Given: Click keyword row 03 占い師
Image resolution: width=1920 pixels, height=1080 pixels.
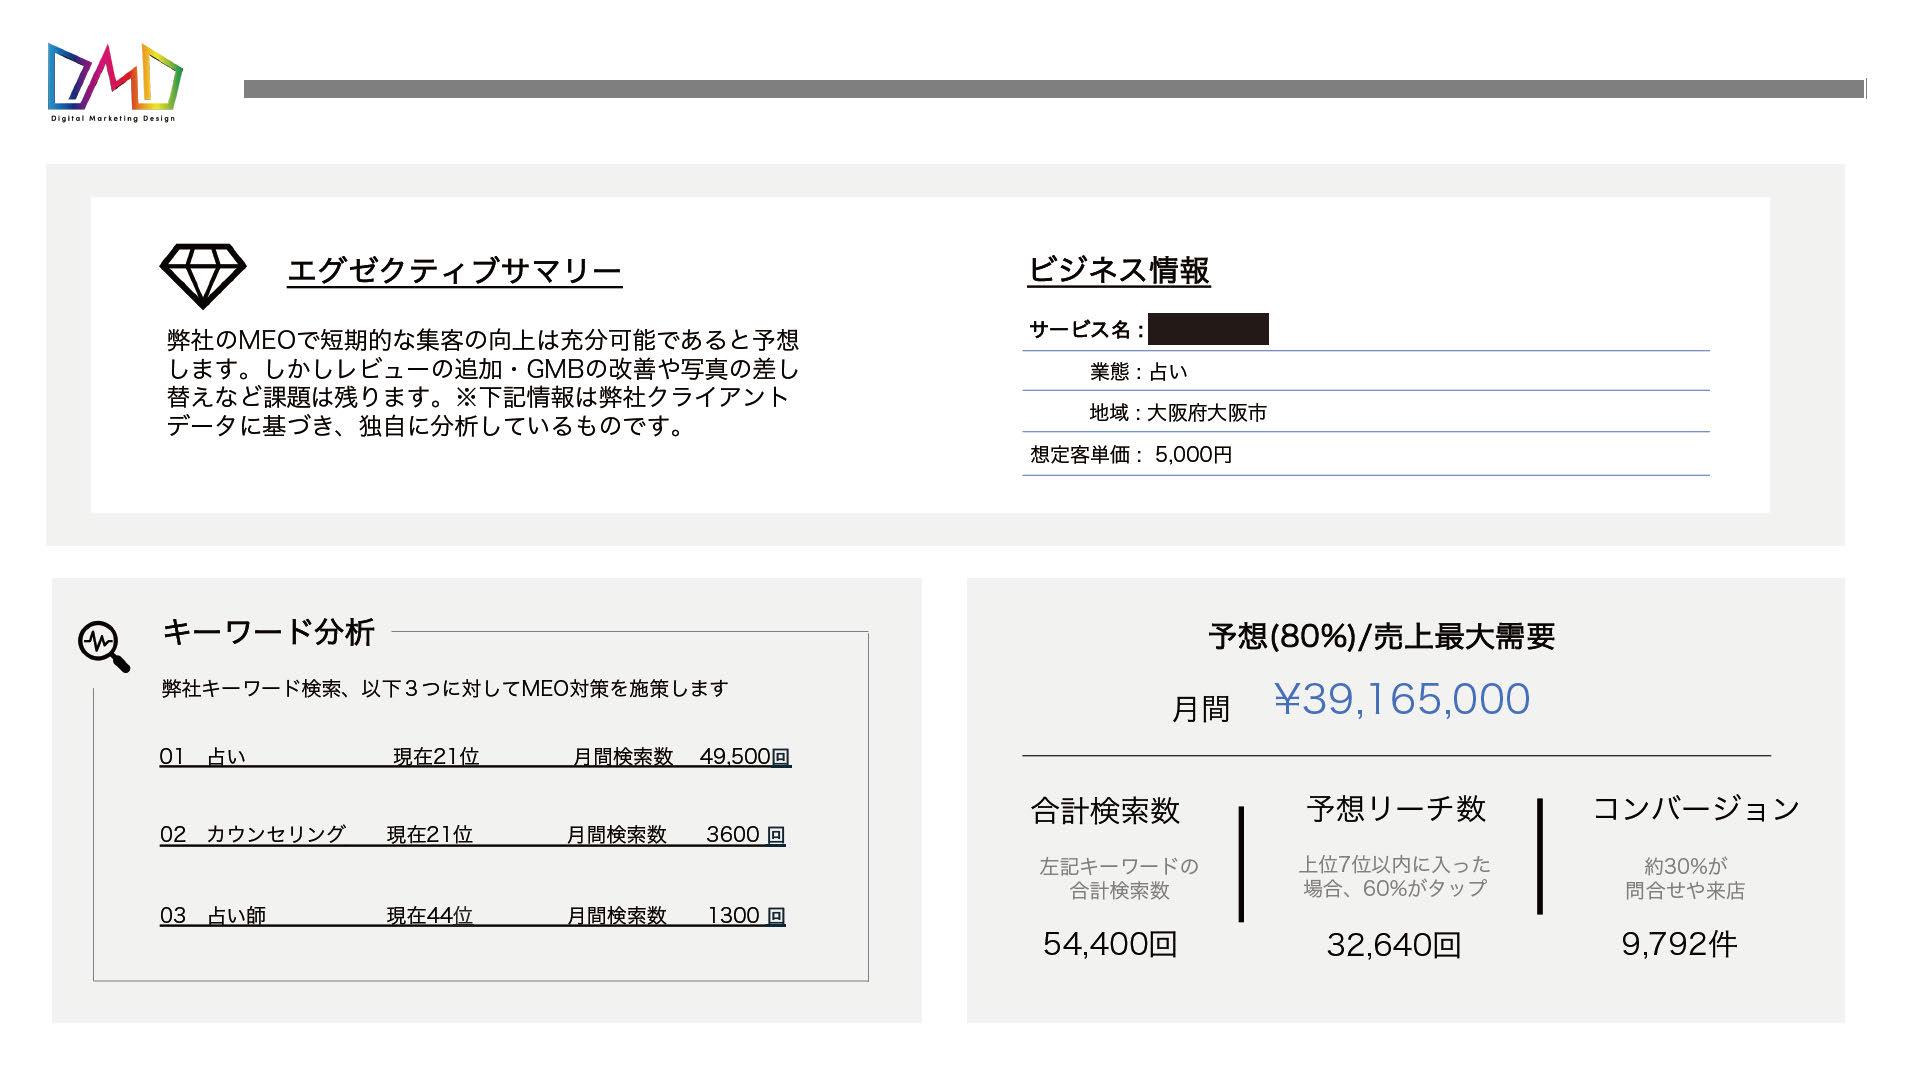Looking at the screenshot, I should click(x=236, y=915).
